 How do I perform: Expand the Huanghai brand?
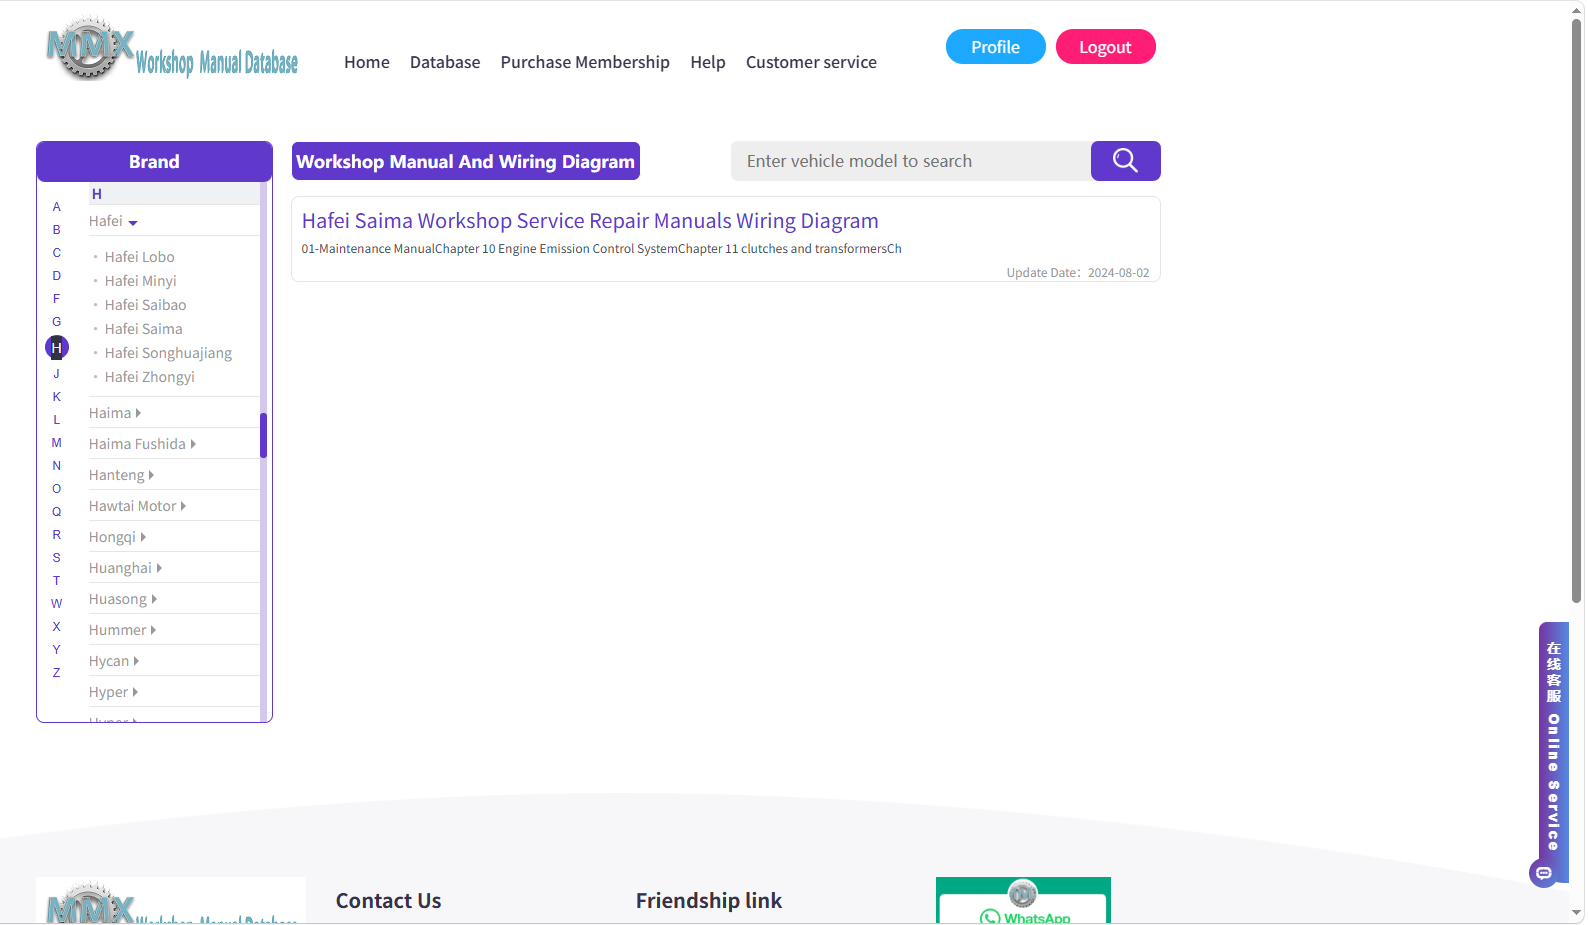pyautogui.click(x=125, y=568)
